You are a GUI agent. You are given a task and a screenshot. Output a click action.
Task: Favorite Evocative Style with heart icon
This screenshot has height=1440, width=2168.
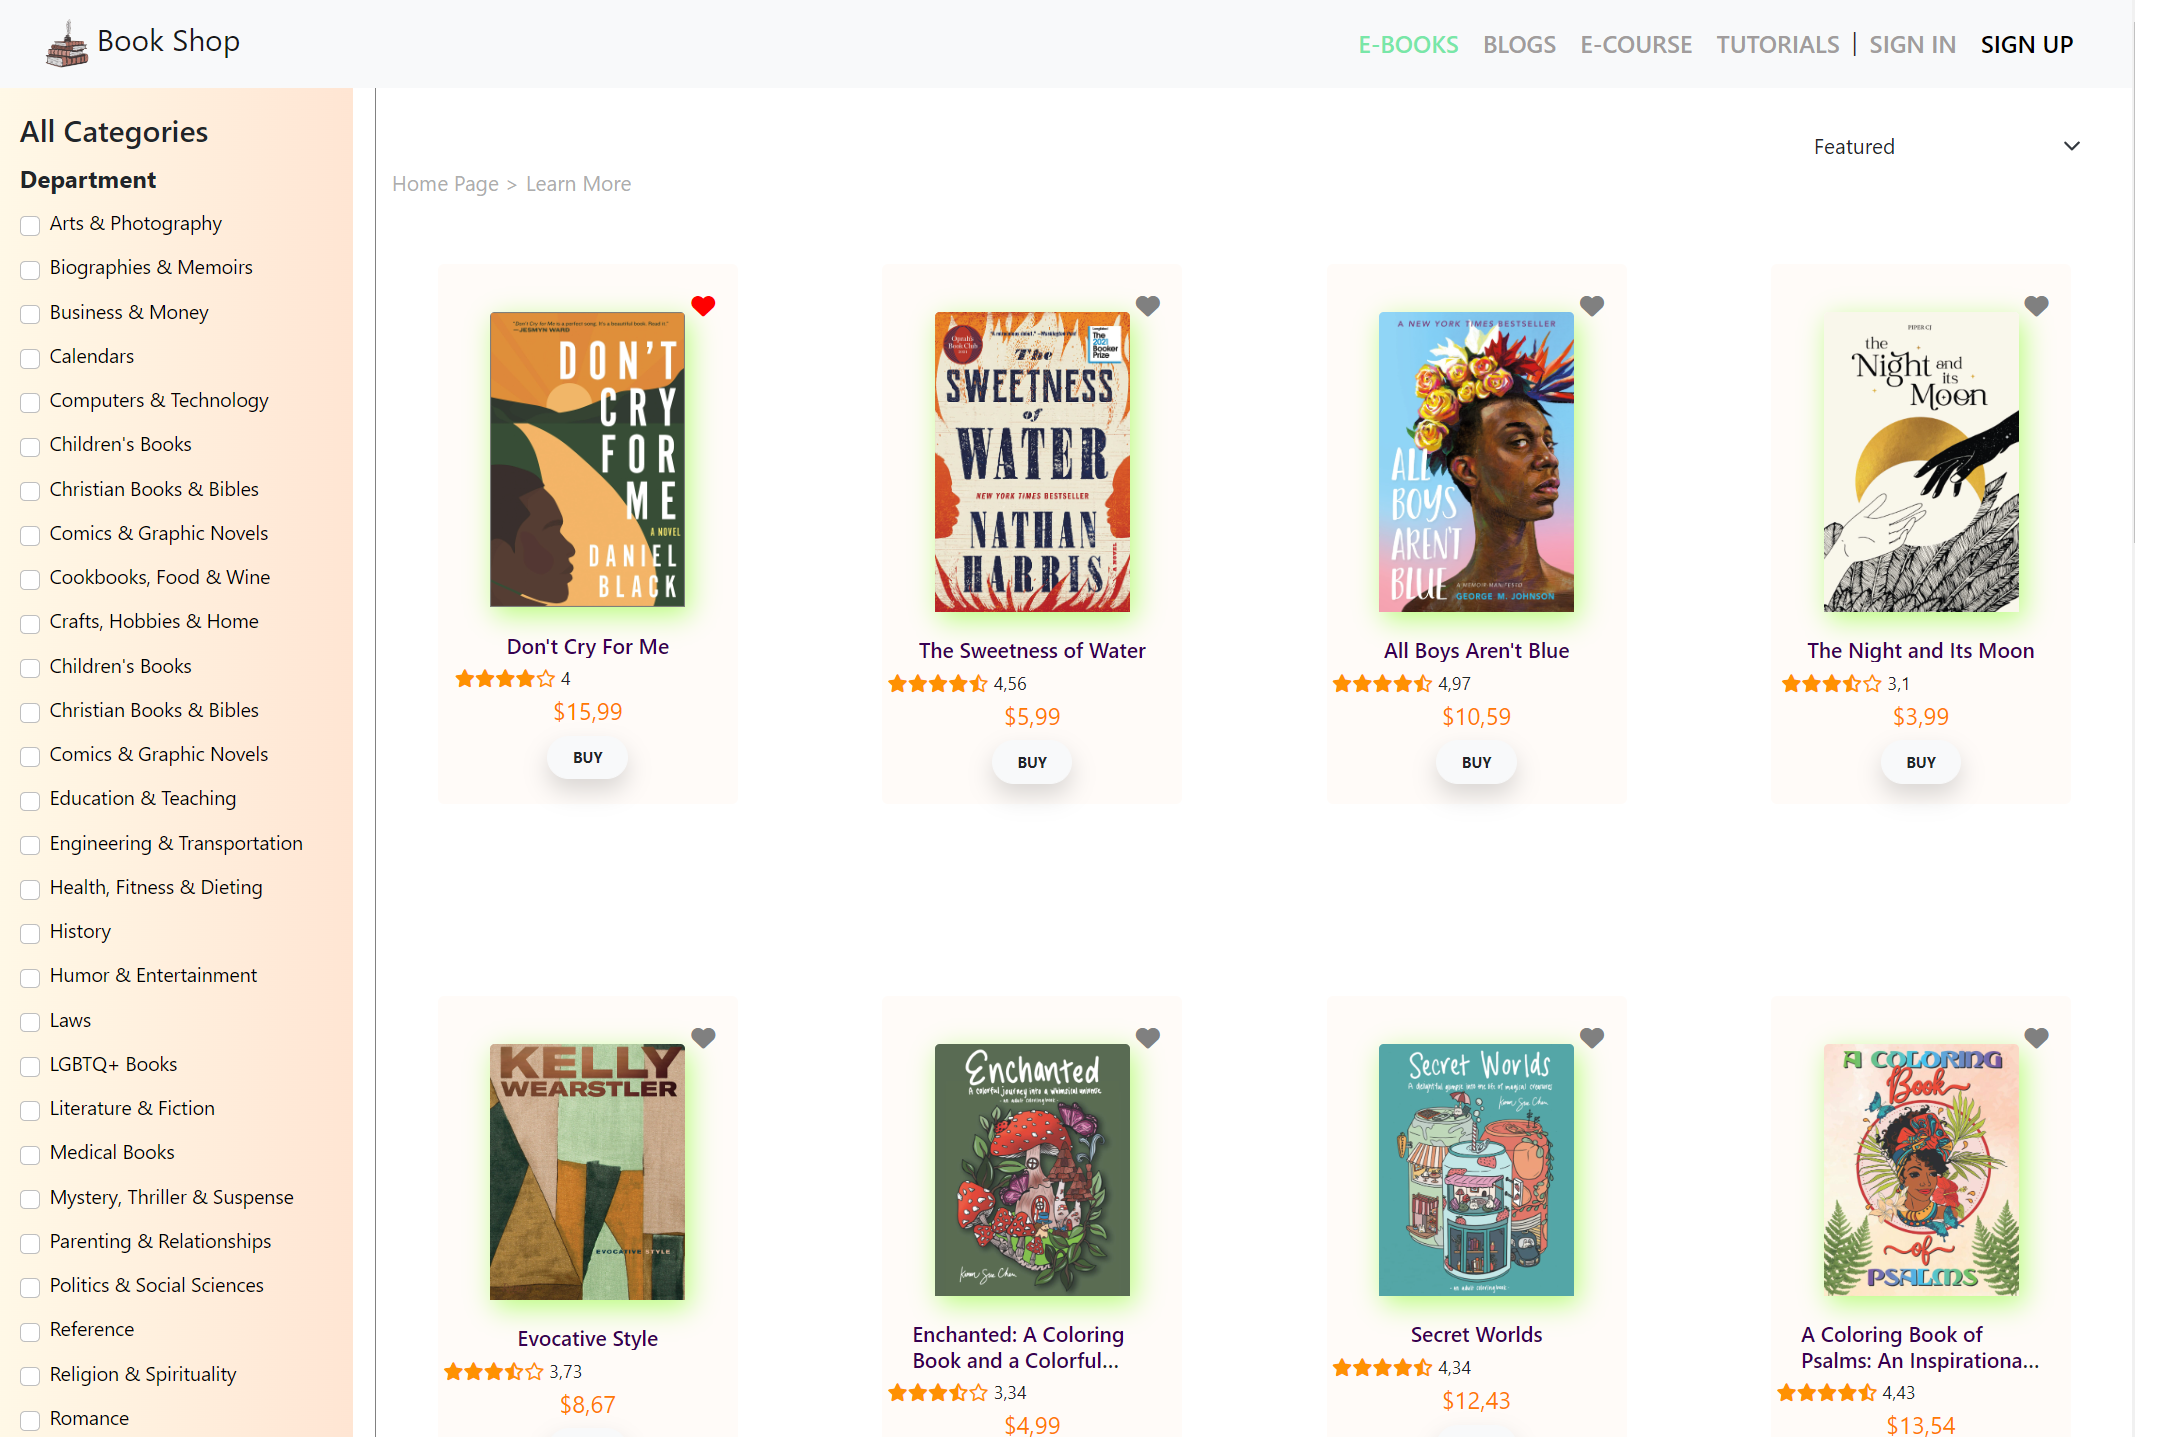tap(703, 1038)
